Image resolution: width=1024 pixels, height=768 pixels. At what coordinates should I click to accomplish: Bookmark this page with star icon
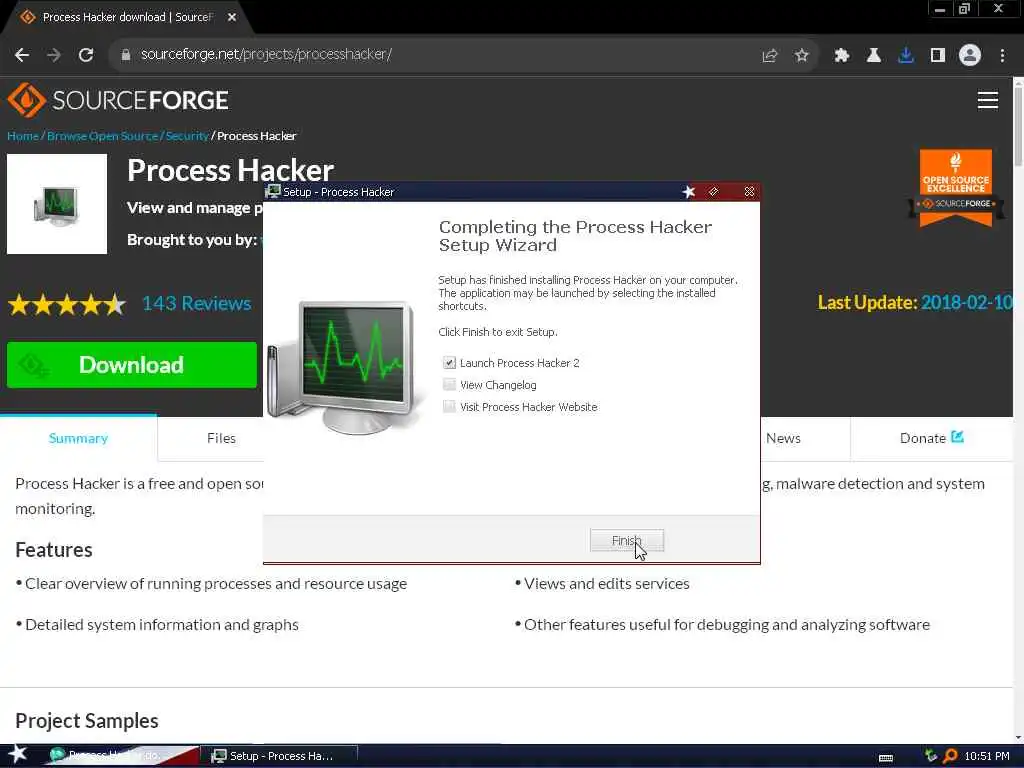pos(802,56)
